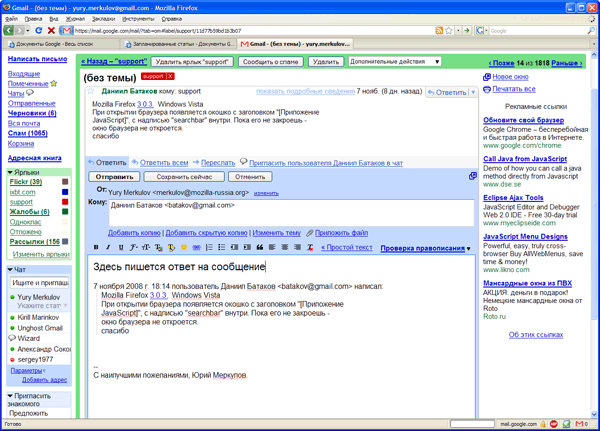The width and height of the screenshot is (600, 431).
Task: Click Удалить ярлык "support" button
Action: coord(192,62)
